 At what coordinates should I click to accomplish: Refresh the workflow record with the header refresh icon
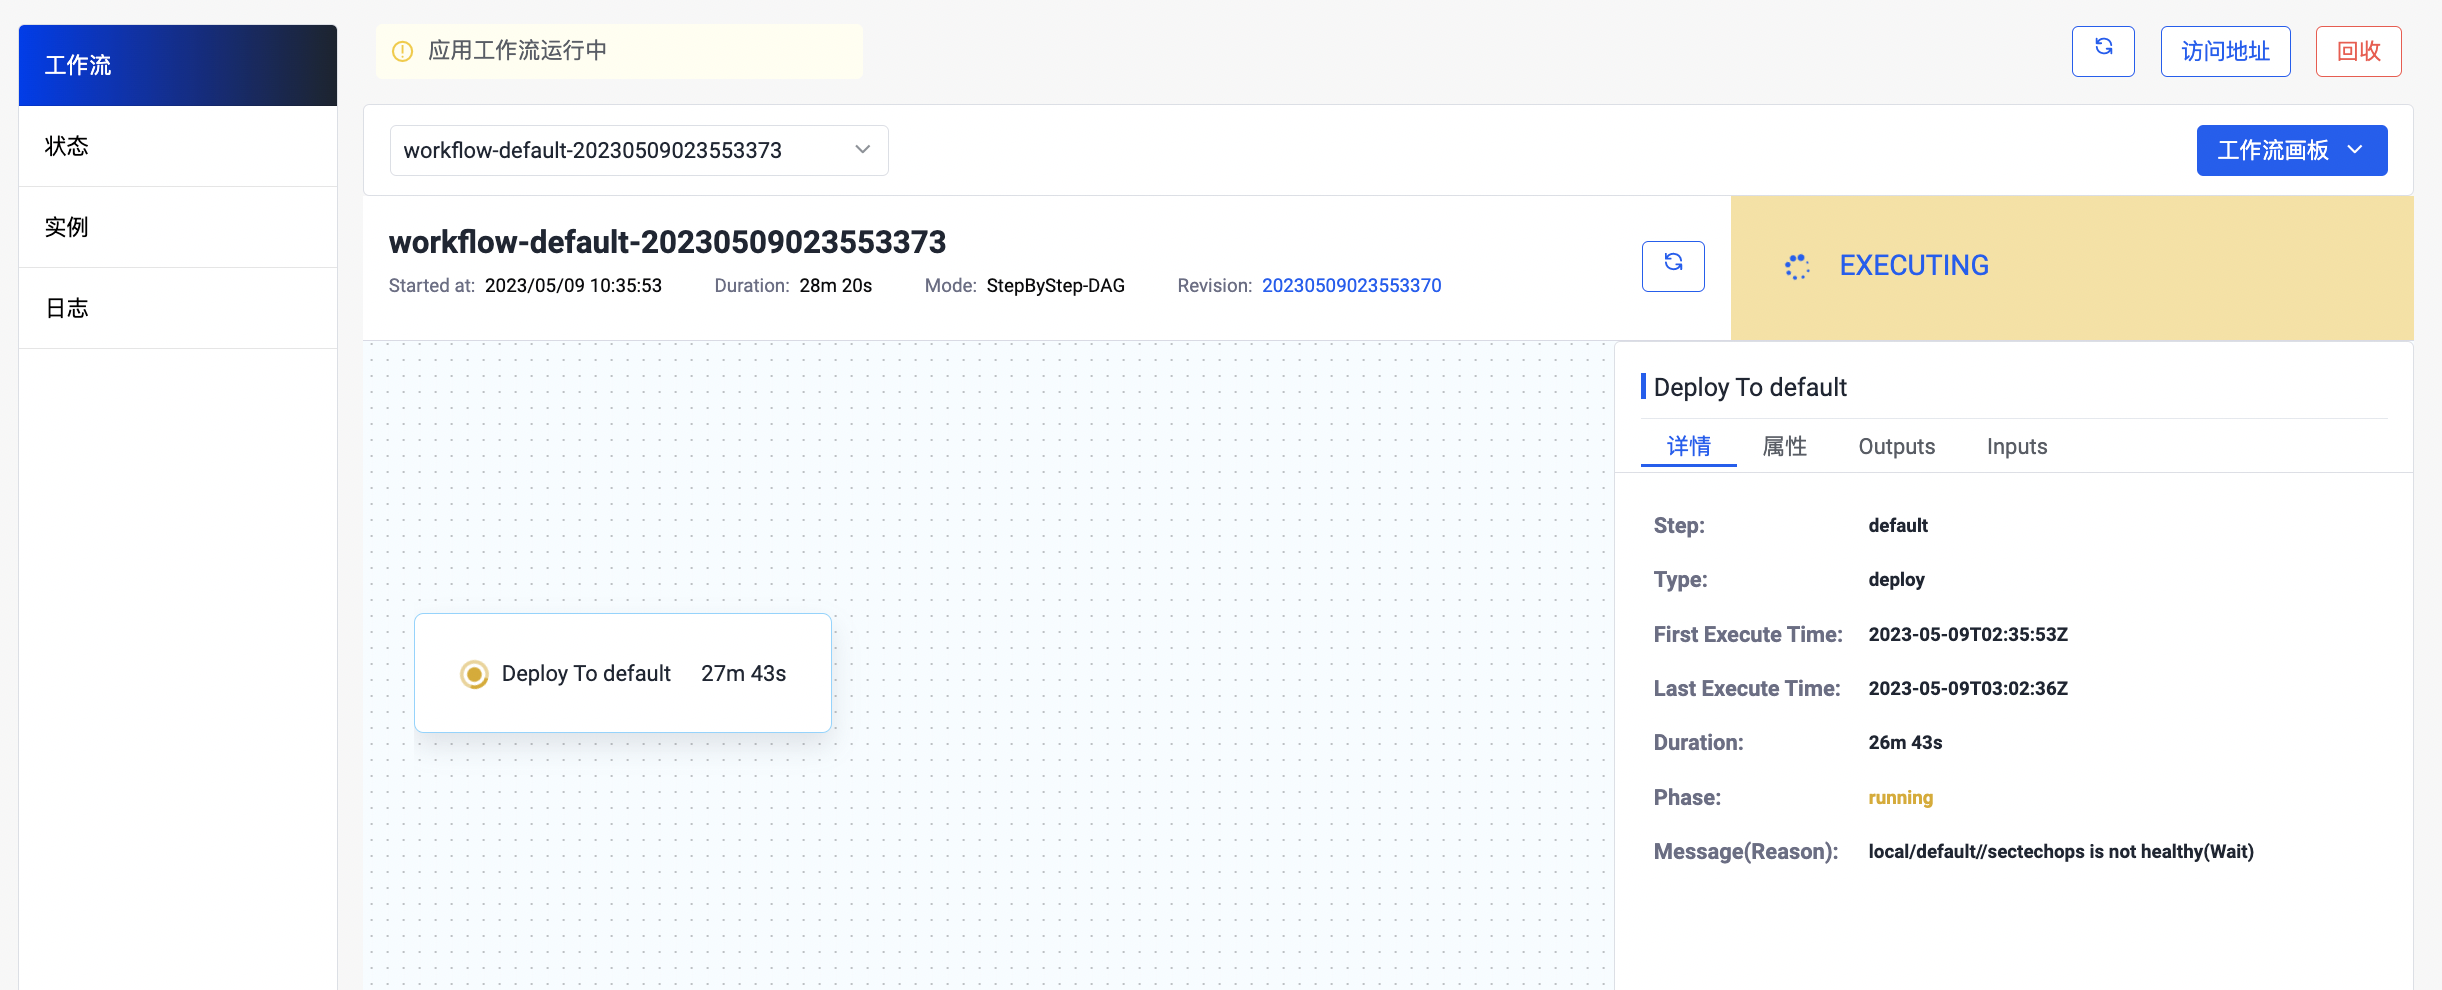[1673, 266]
